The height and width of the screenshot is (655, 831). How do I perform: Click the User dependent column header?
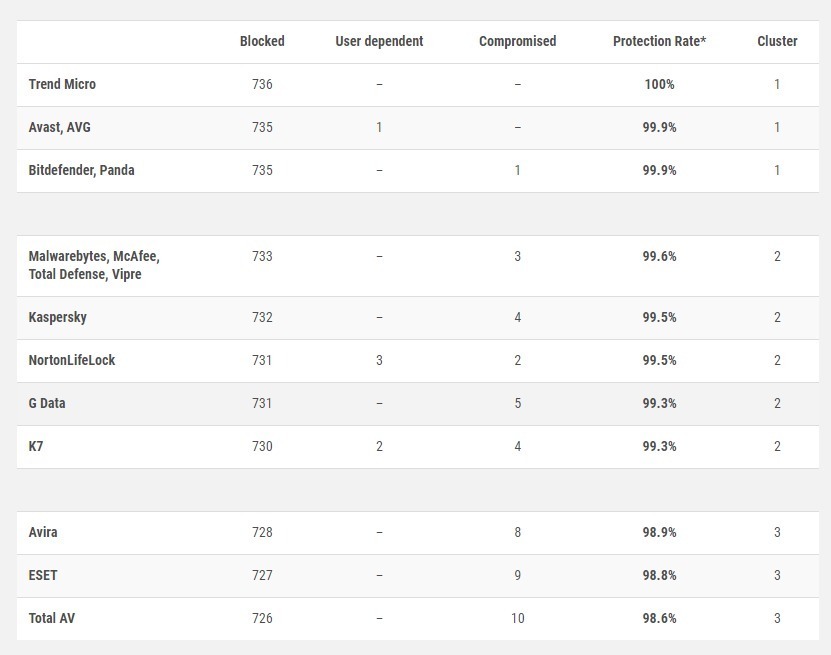click(379, 41)
